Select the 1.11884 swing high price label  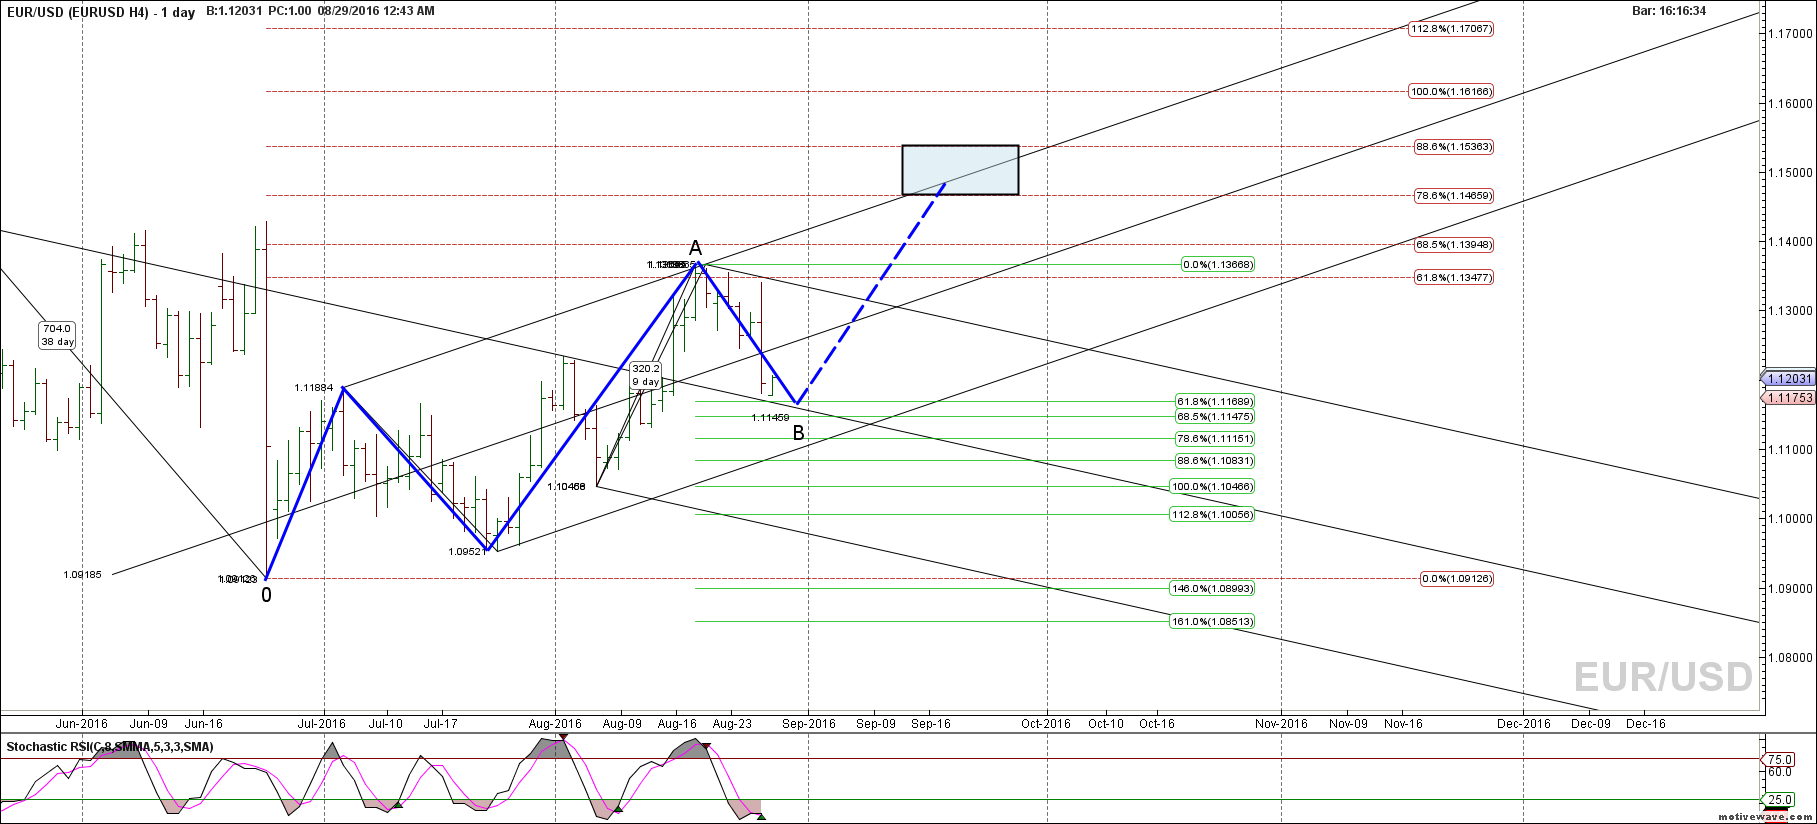pos(314,388)
